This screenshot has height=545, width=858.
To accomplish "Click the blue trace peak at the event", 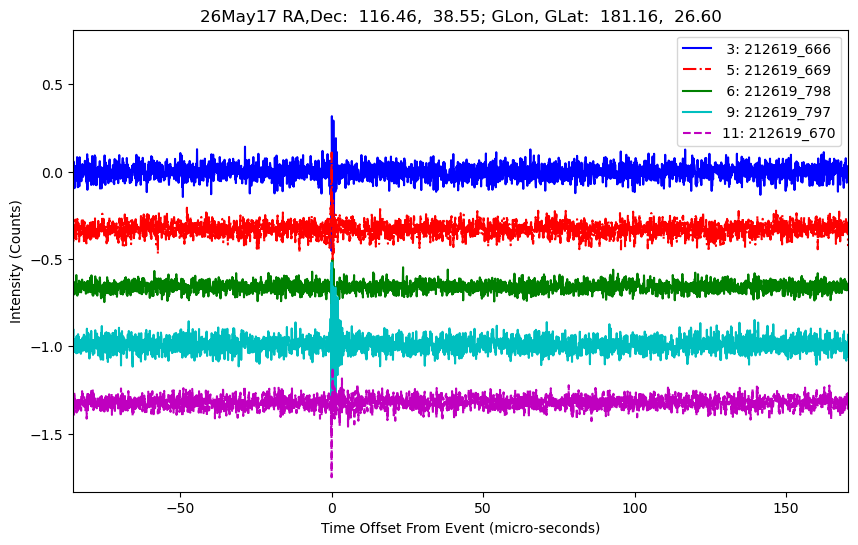I will (x=332, y=118).
